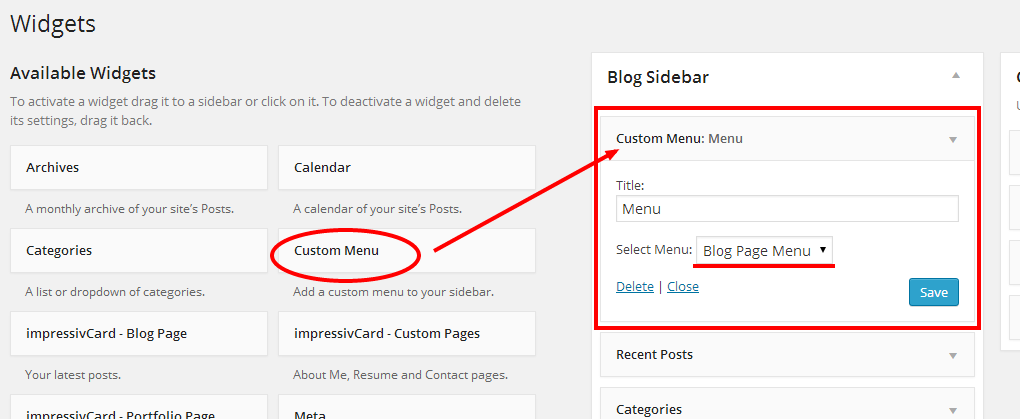
Task: Click the Categories available widget
Action: (x=138, y=250)
